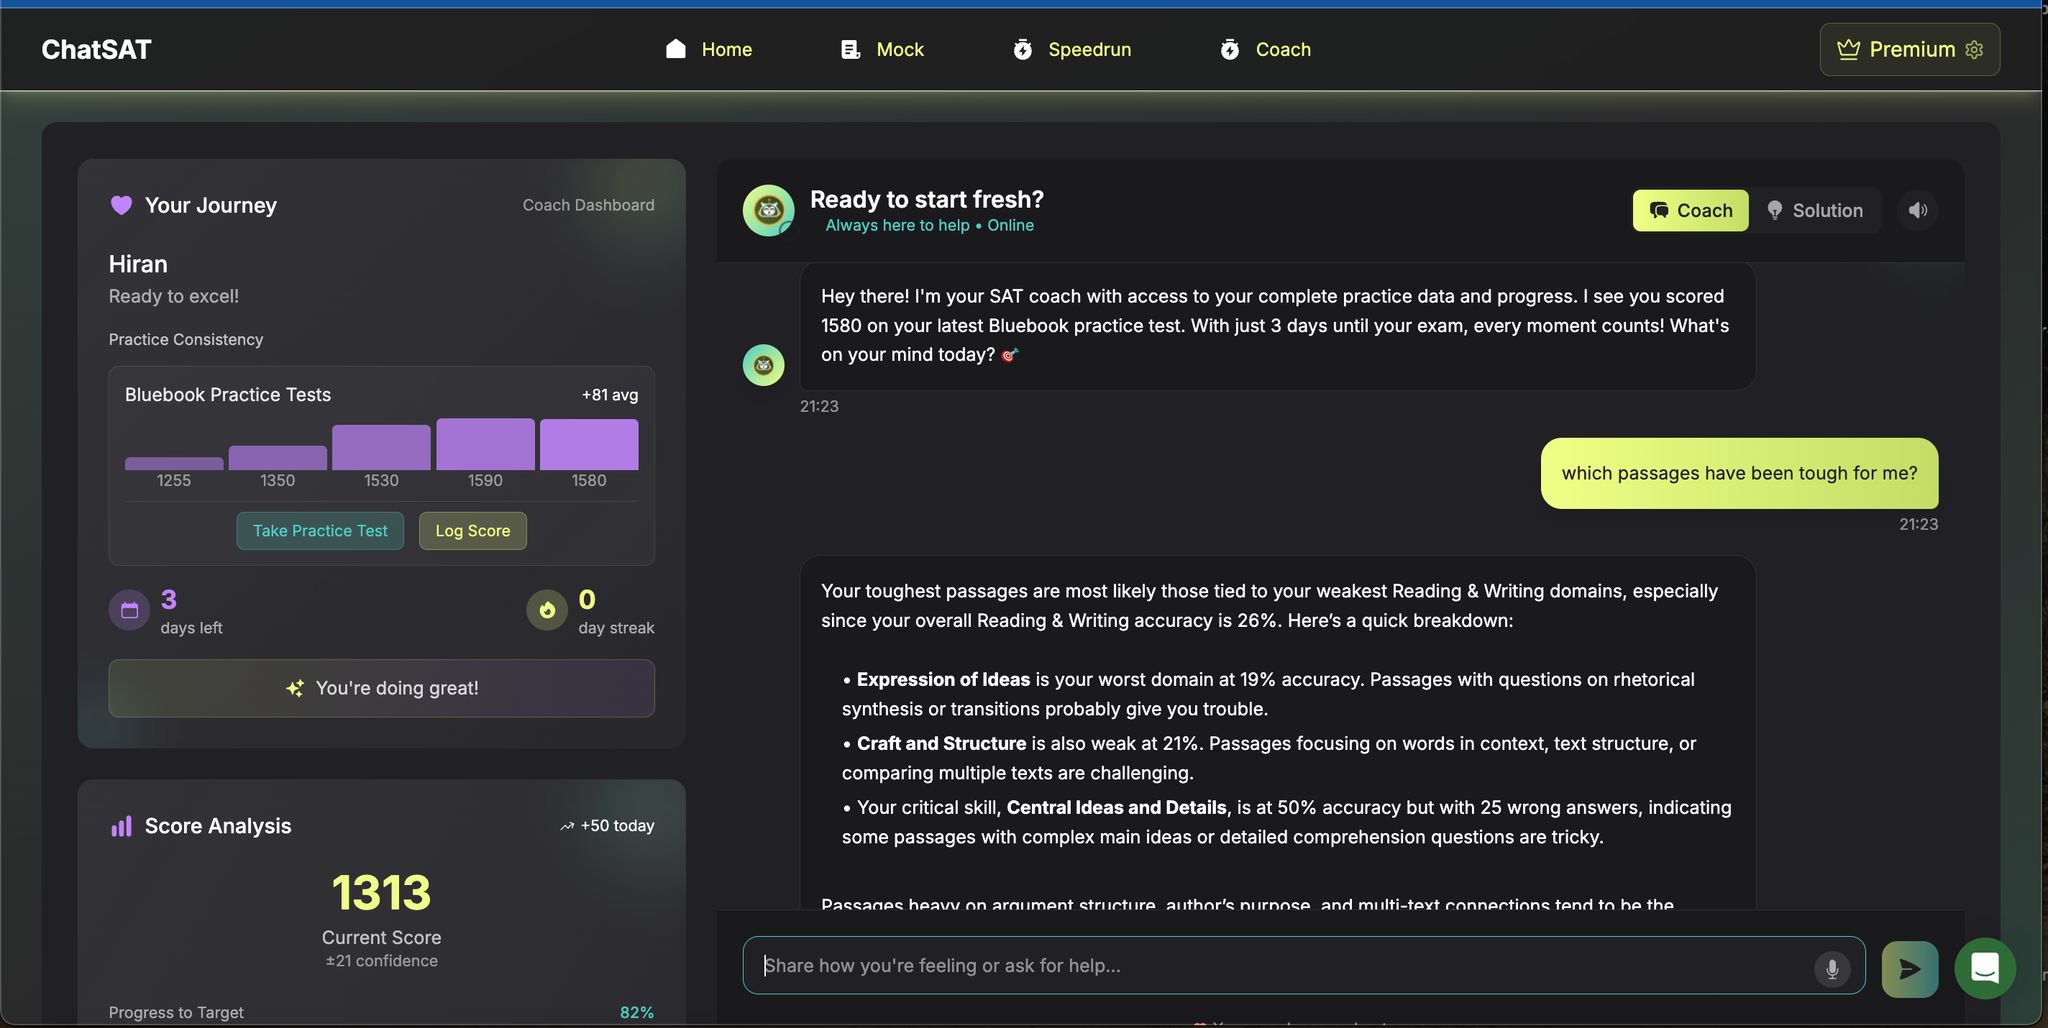Click the coach owl avatar in header

(x=768, y=210)
